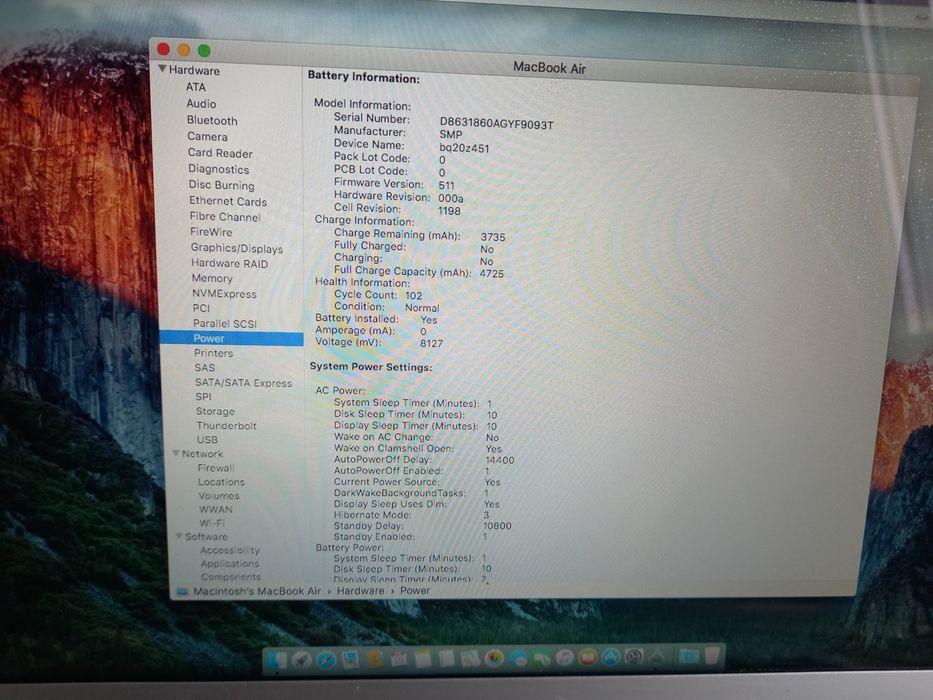This screenshot has height=700, width=933.
Task: Select Graphics/Displays in the sidebar
Action: point(237,248)
